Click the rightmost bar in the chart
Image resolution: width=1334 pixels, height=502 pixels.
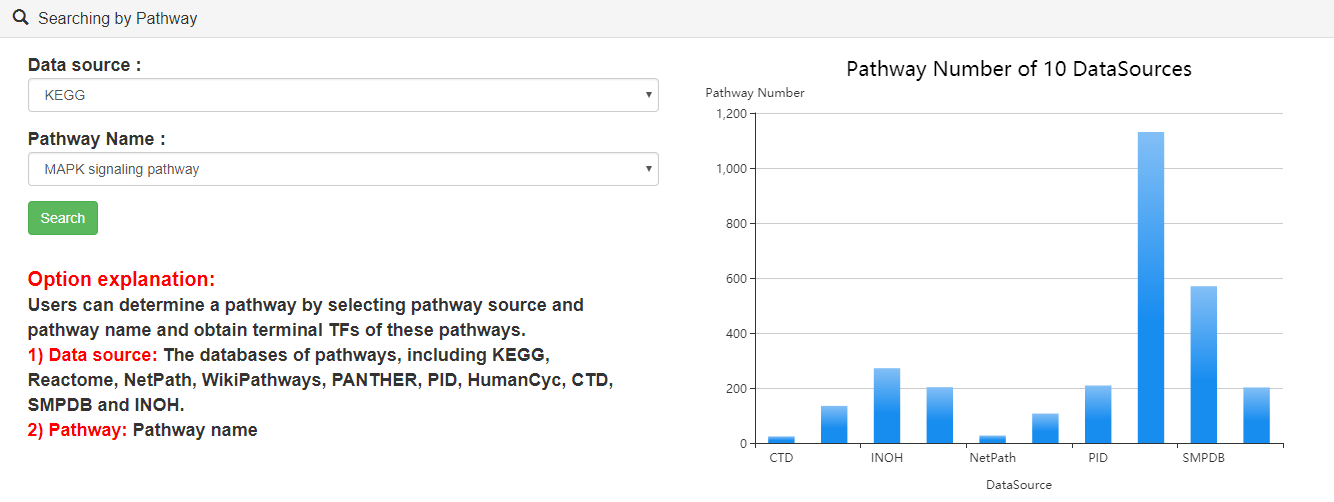(x=1257, y=415)
